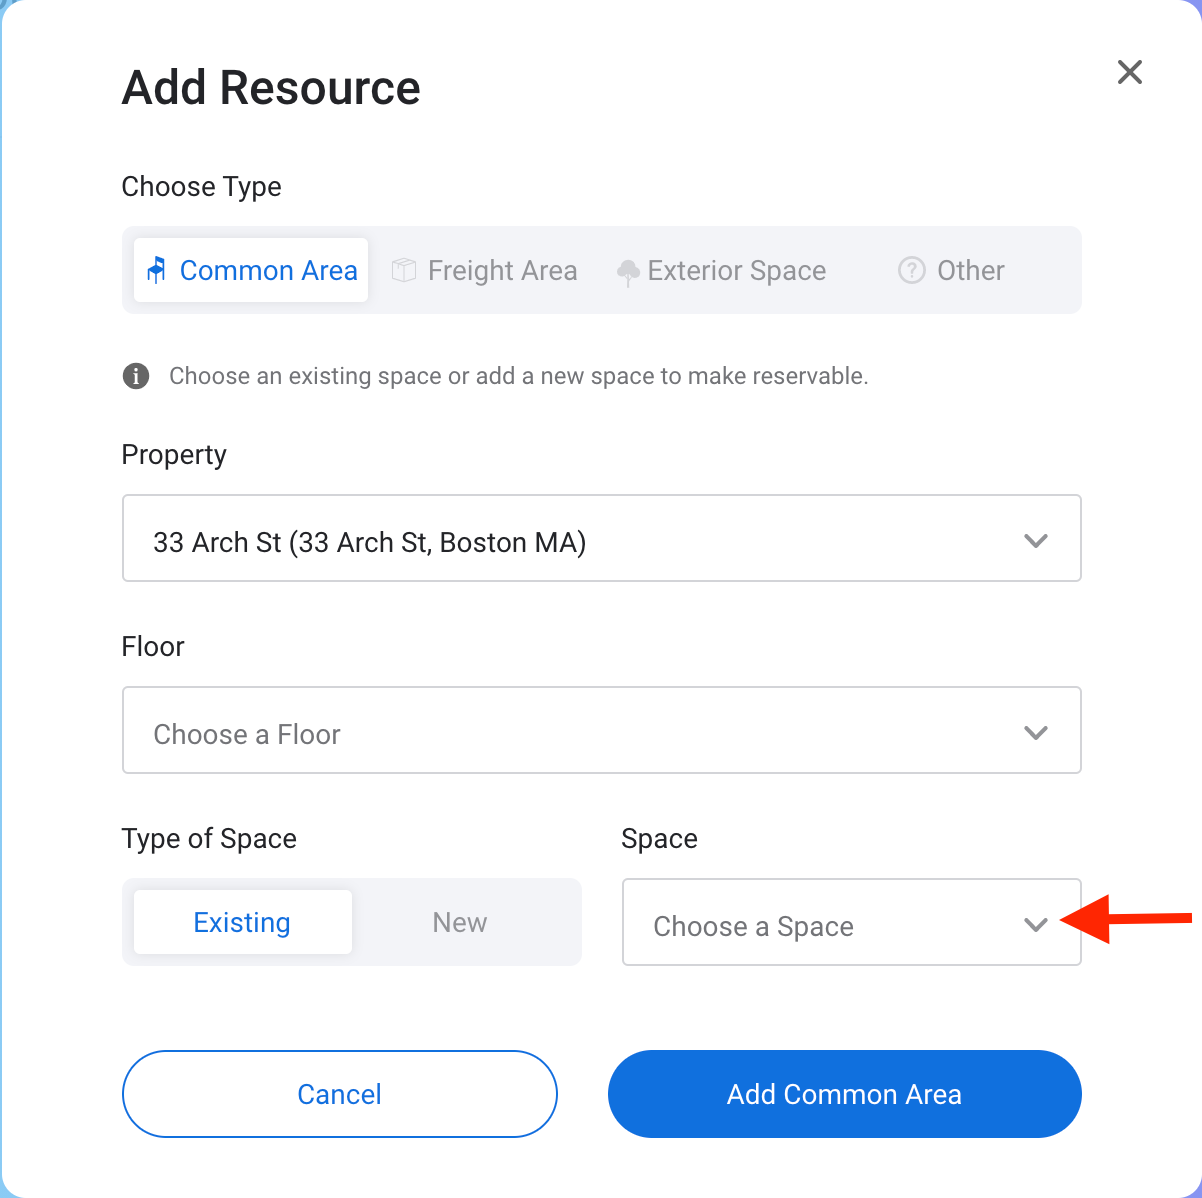Click the question mark icon beside Other
The width and height of the screenshot is (1202, 1198).
(x=911, y=270)
